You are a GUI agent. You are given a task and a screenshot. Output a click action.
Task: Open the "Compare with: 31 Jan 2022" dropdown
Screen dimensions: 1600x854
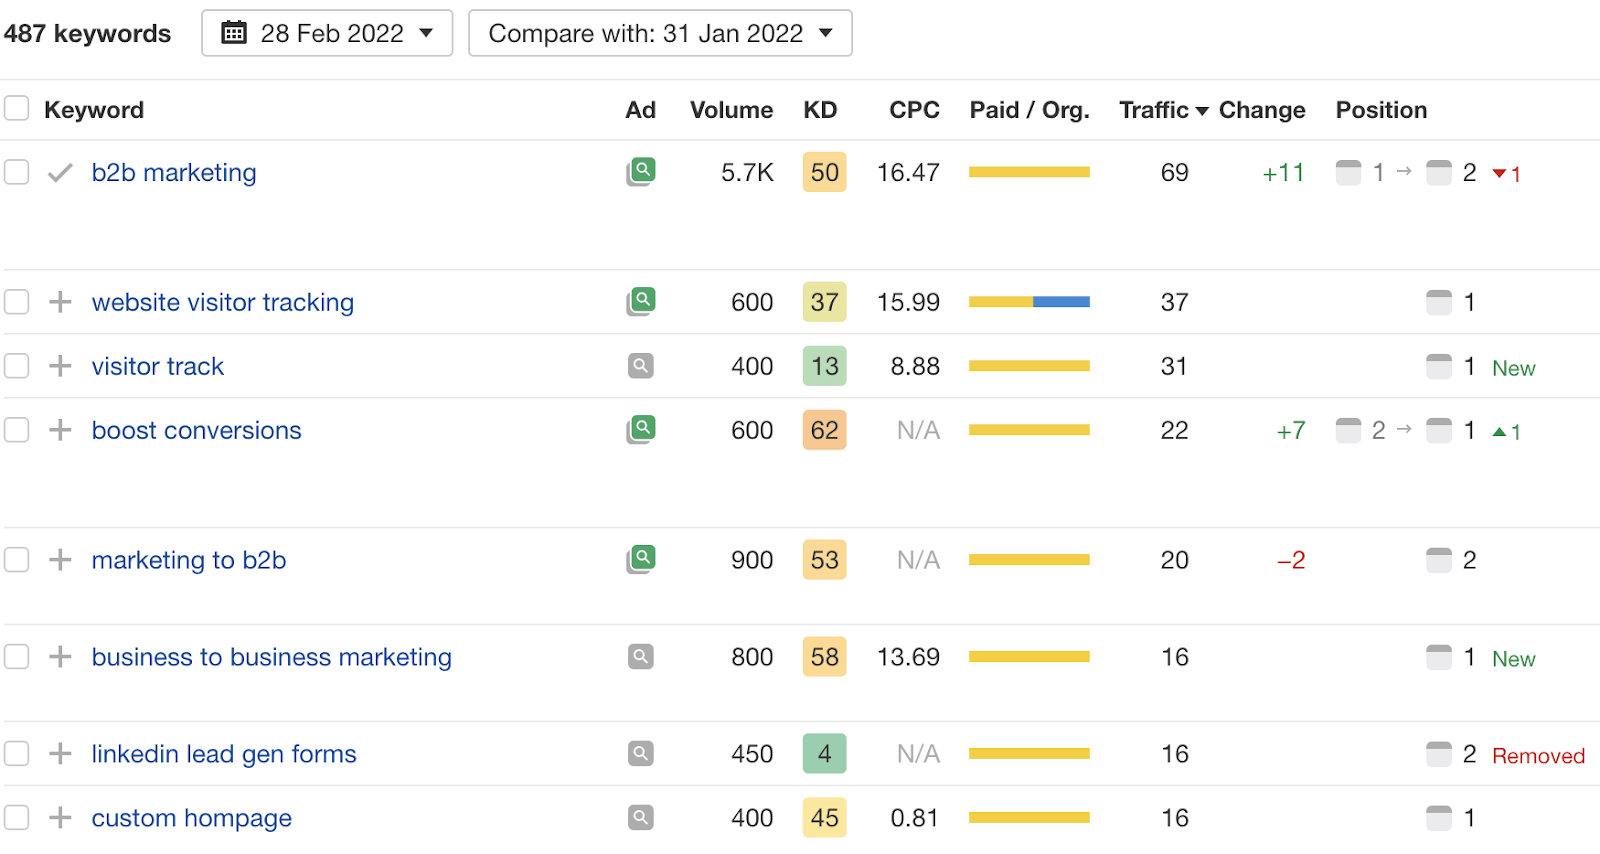(x=660, y=32)
